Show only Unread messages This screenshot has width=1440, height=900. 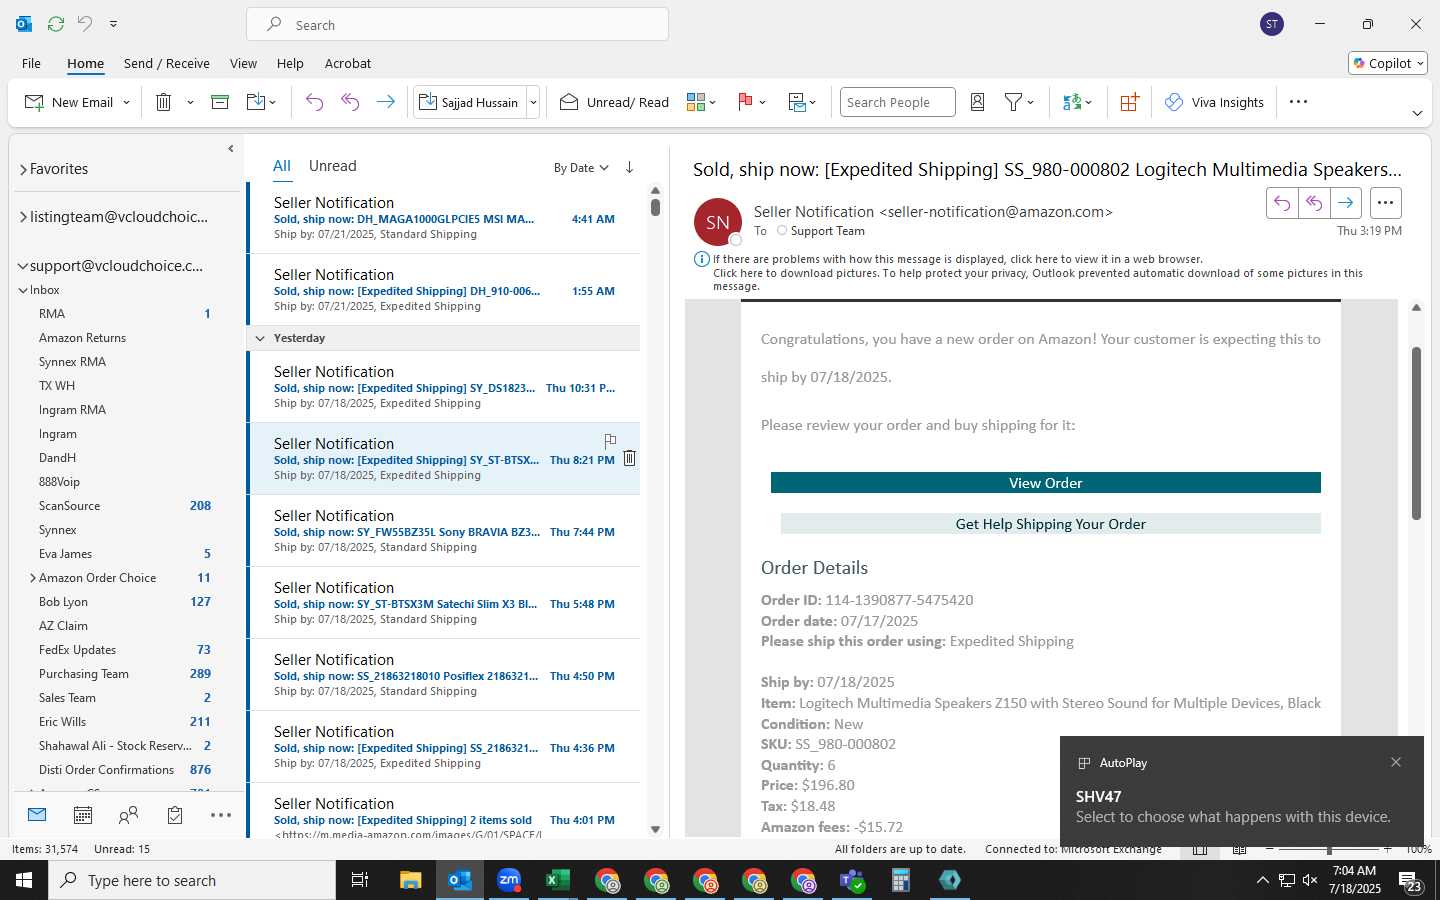point(332,166)
